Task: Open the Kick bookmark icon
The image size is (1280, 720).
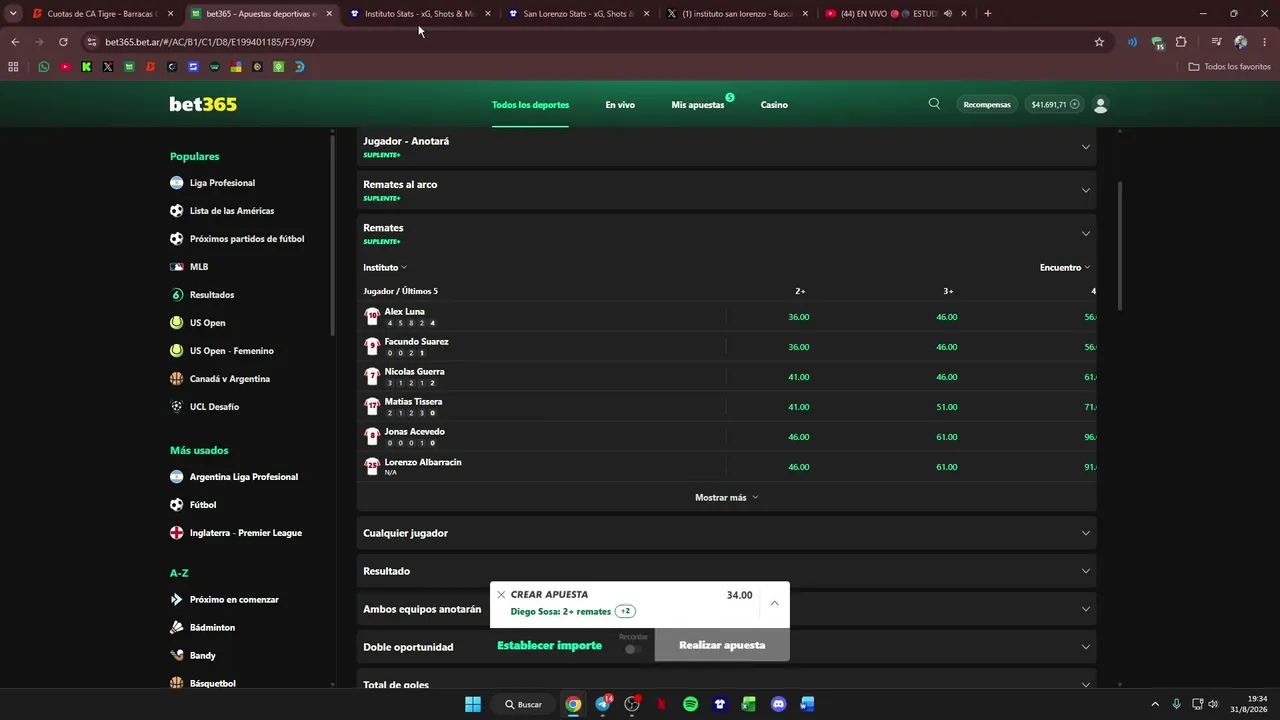Action: [86, 67]
